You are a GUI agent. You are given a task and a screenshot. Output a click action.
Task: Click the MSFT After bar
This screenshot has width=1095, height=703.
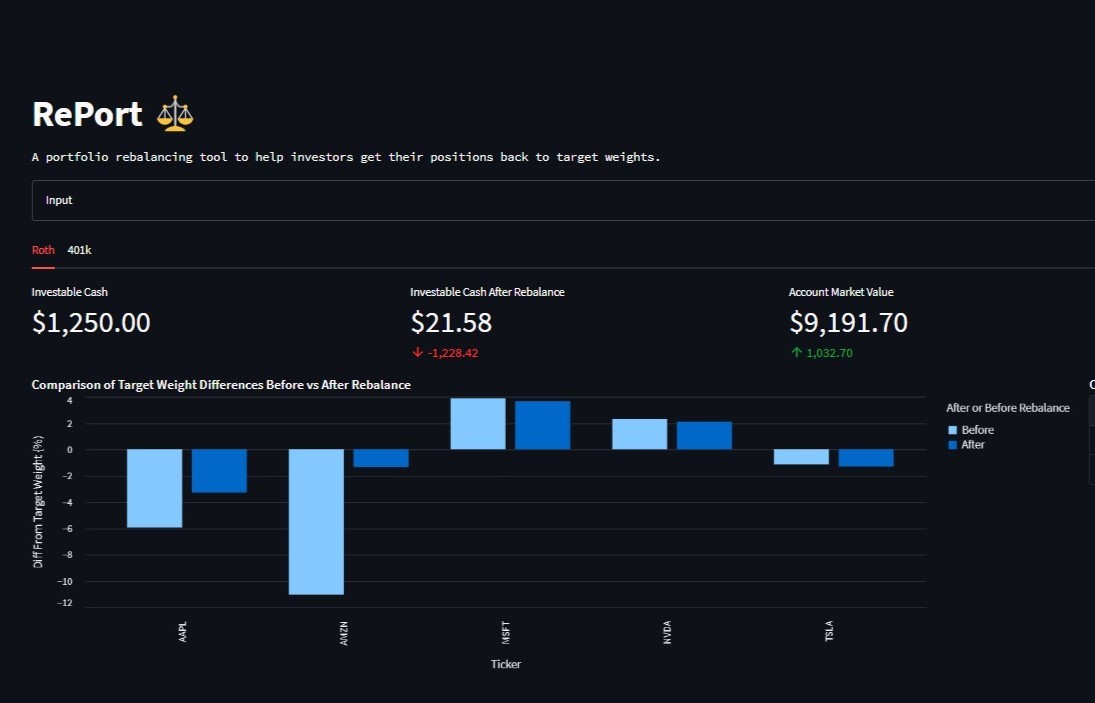(x=542, y=425)
